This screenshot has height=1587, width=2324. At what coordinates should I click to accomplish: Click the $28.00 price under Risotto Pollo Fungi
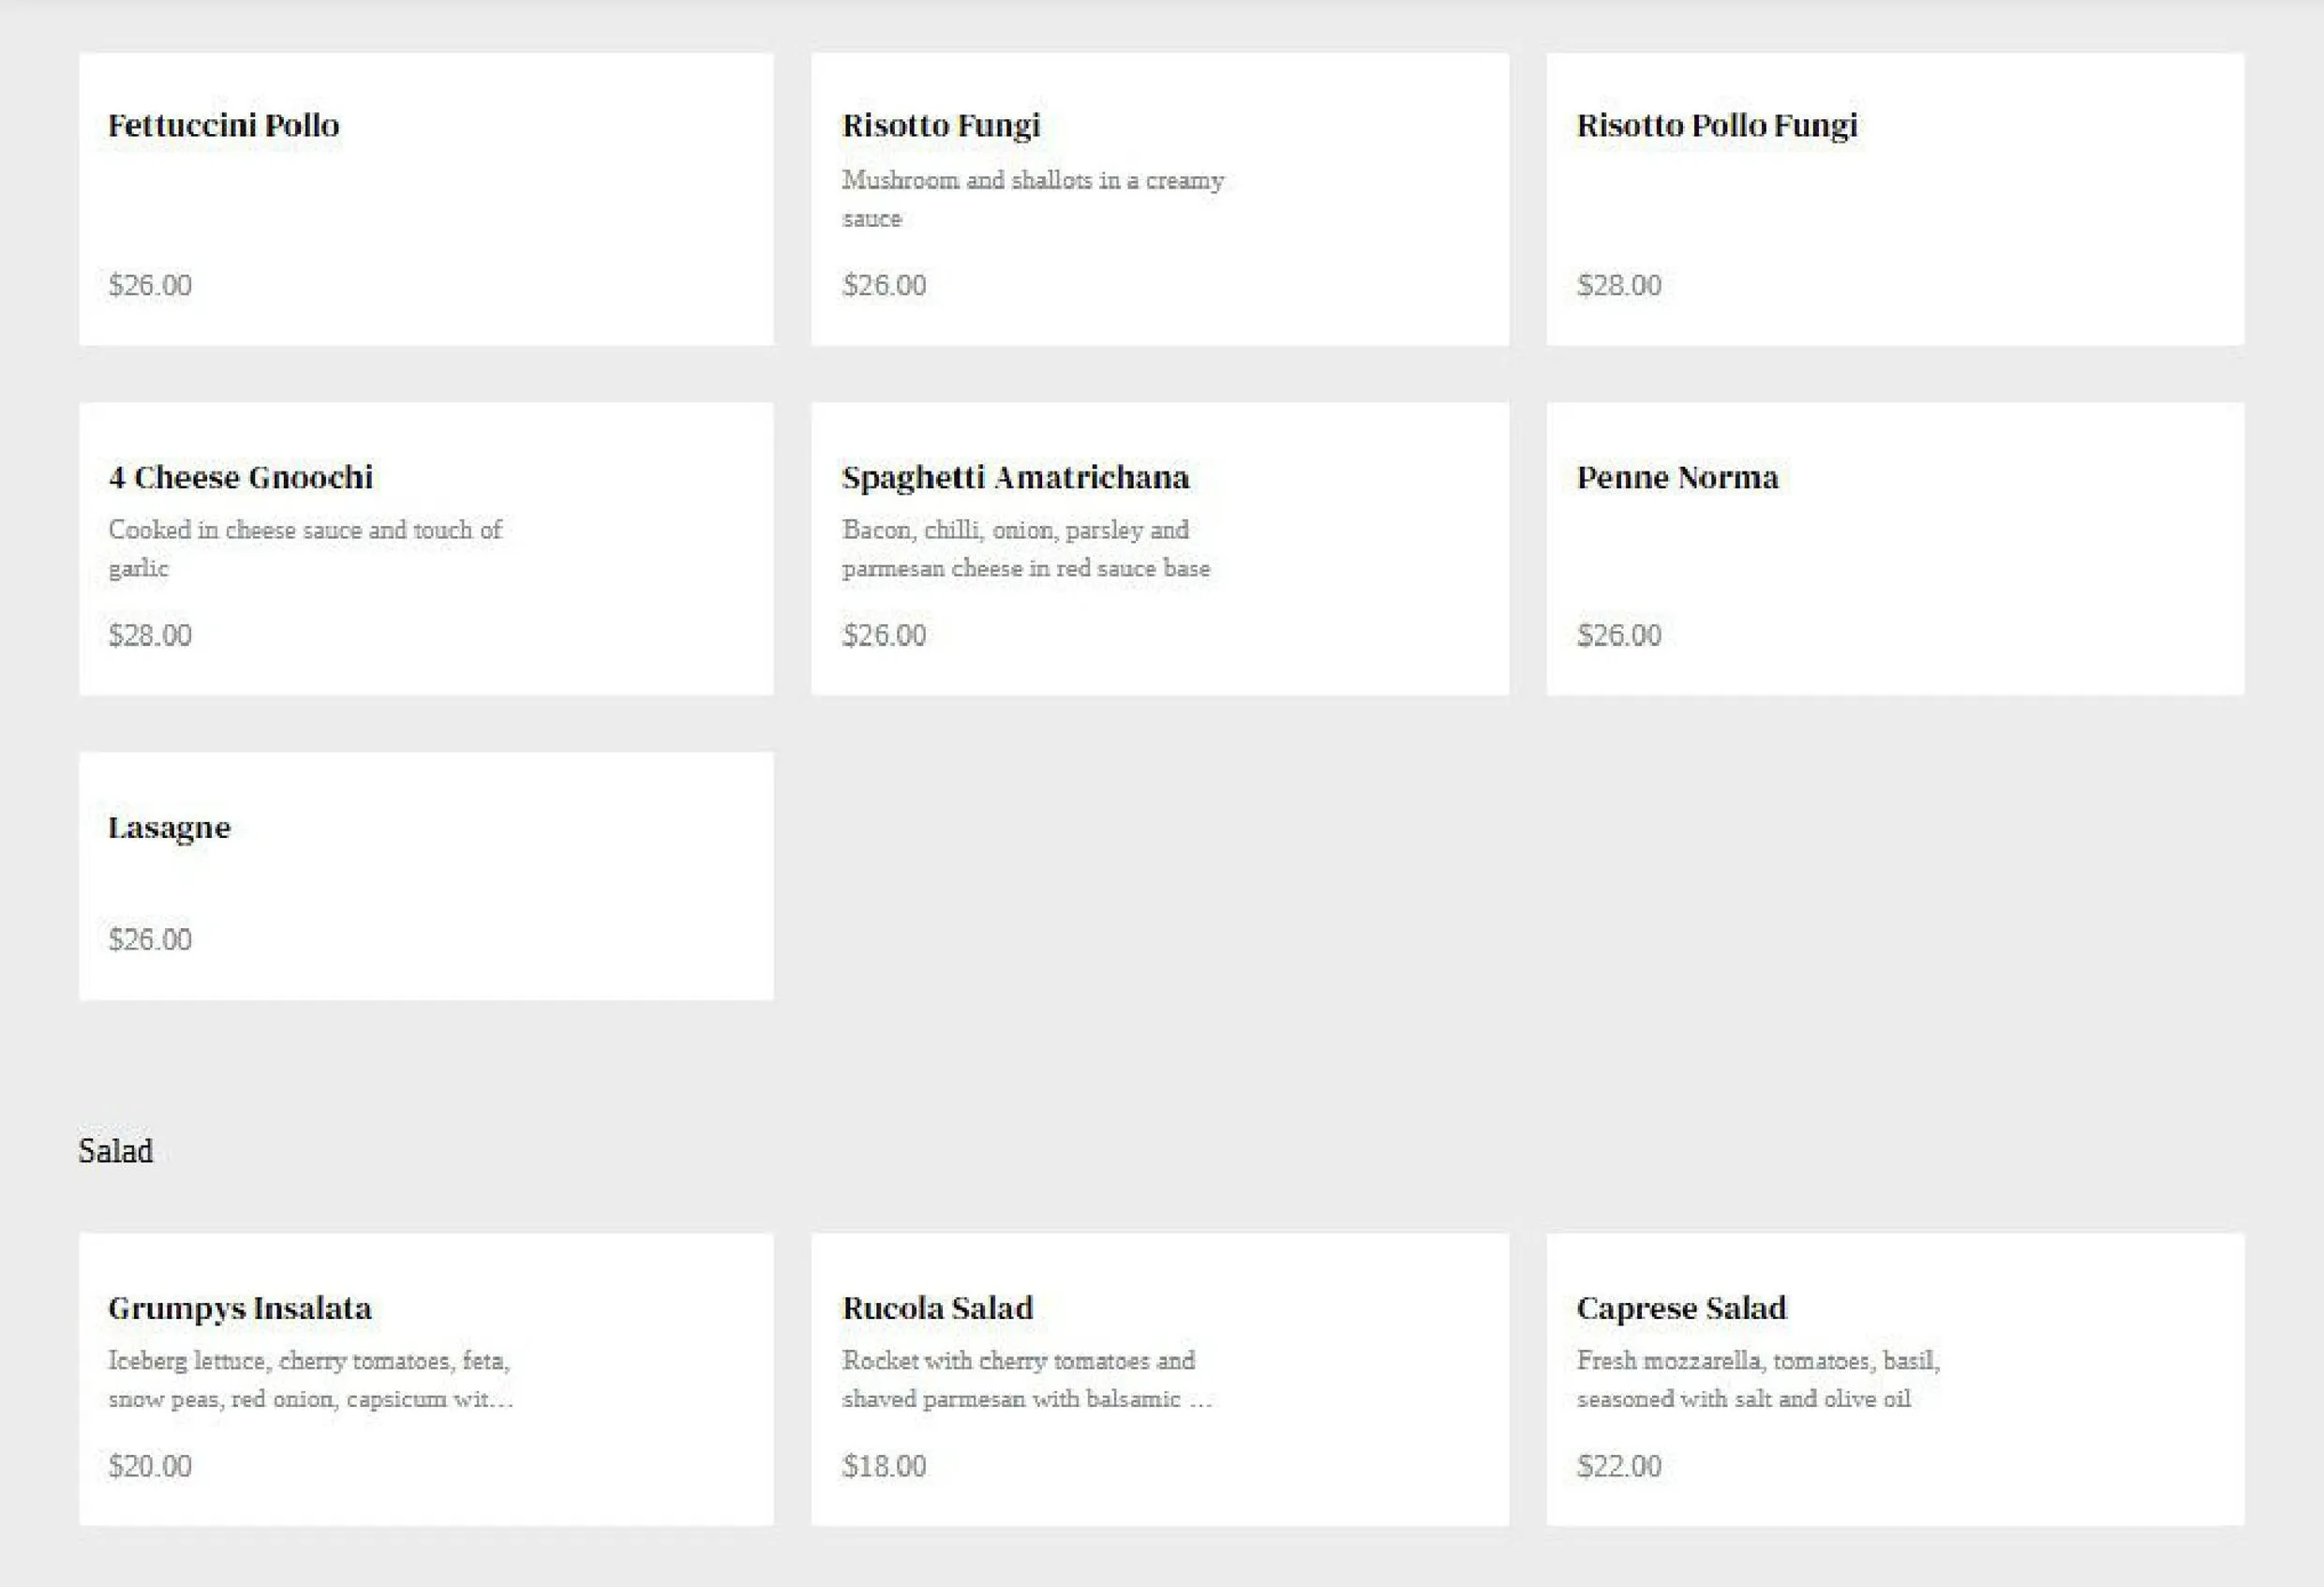click(x=1618, y=285)
